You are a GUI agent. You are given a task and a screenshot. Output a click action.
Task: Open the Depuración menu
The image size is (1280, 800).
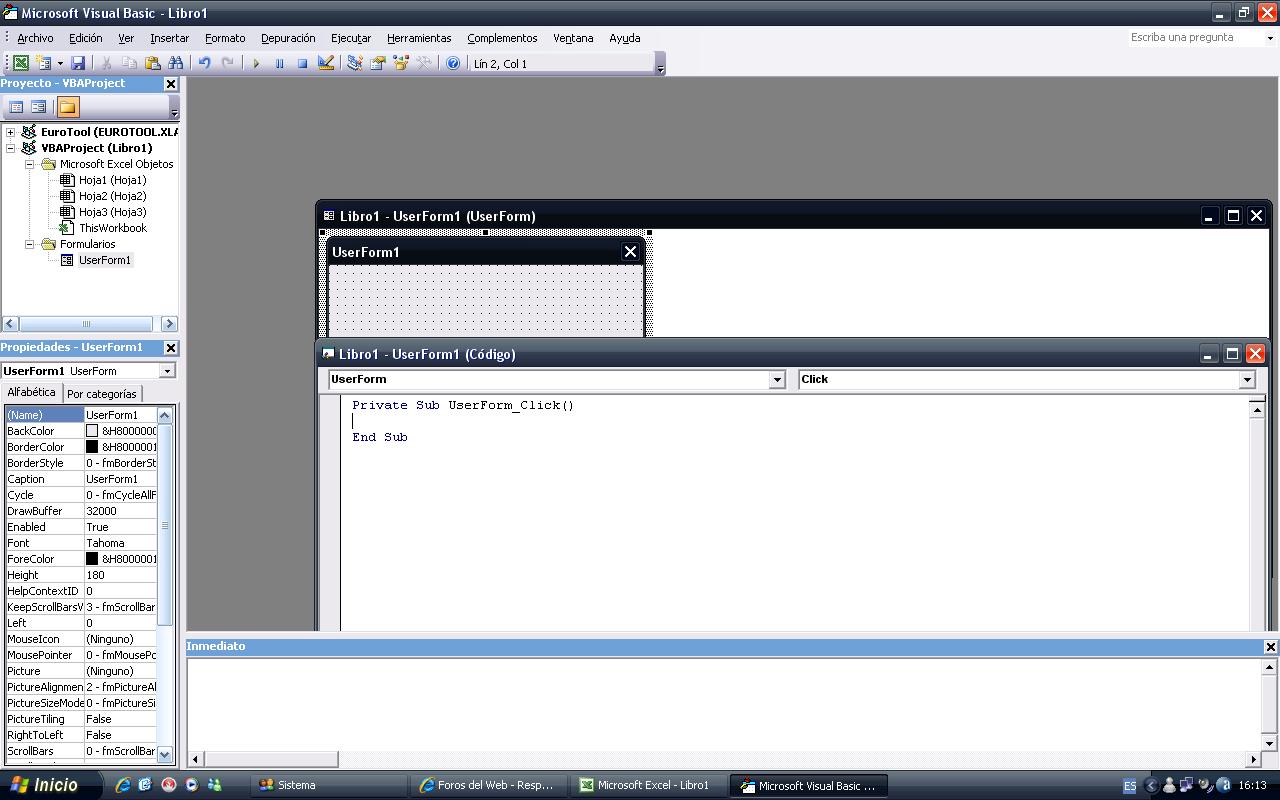[288, 38]
